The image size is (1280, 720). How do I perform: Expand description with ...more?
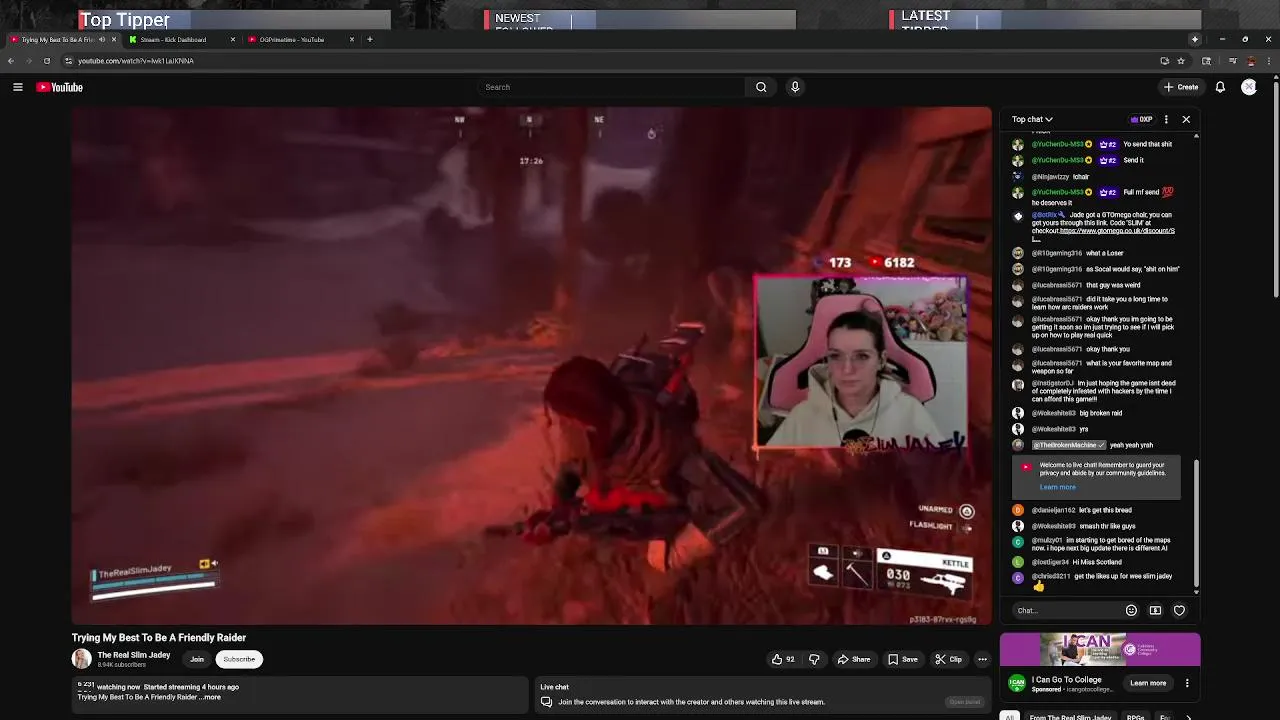click(x=210, y=697)
